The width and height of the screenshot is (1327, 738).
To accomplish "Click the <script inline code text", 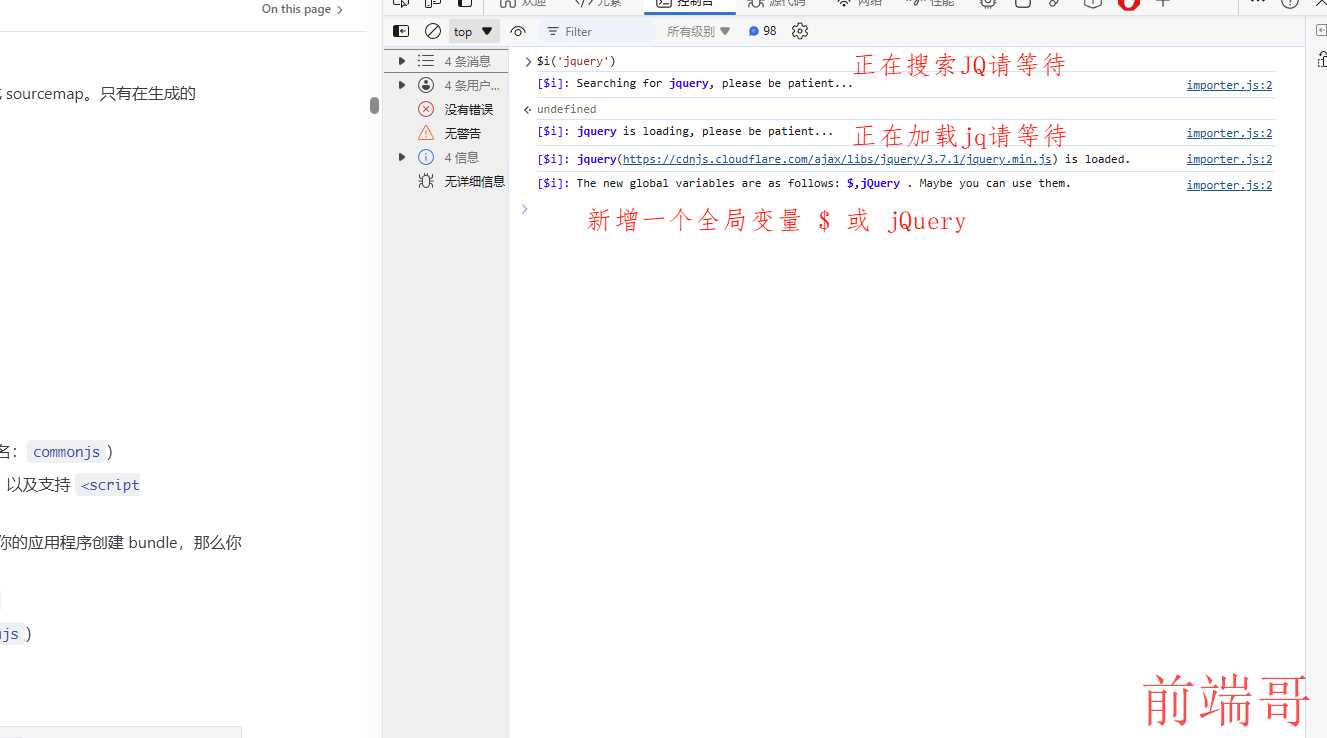I will click(109, 485).
